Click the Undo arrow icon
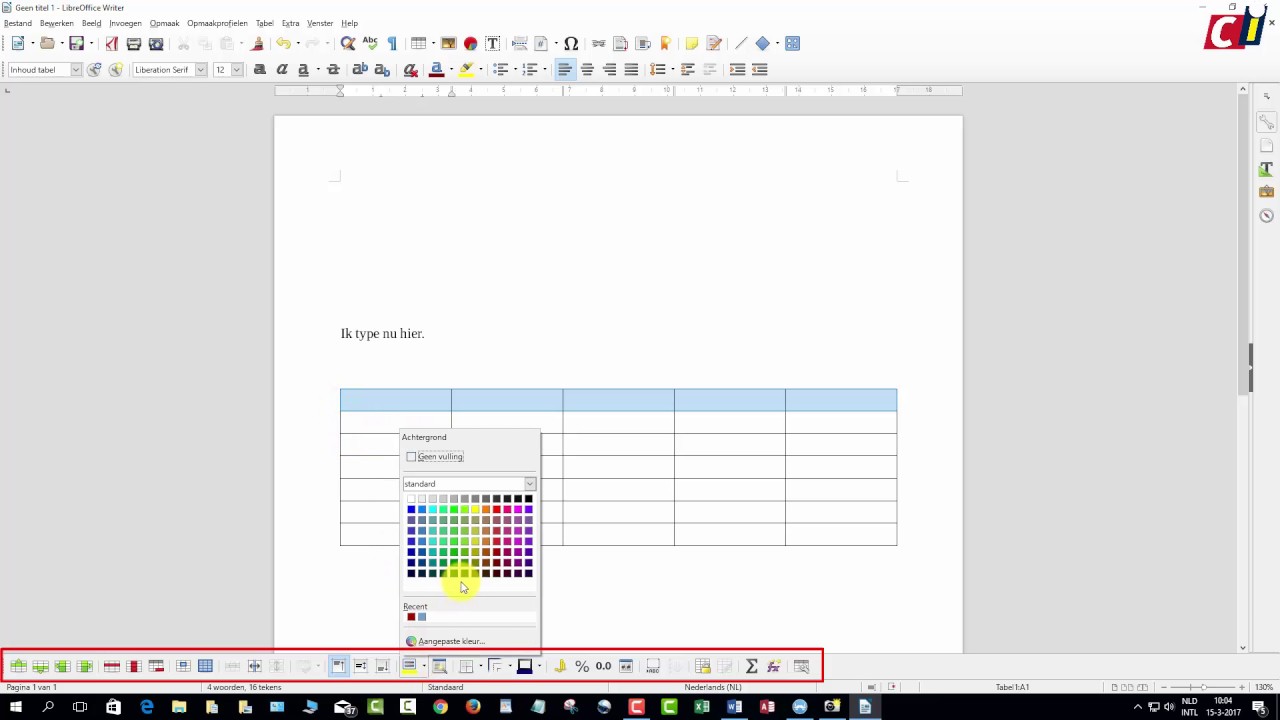The image size is (1280, 720). (x=283, y=43)
